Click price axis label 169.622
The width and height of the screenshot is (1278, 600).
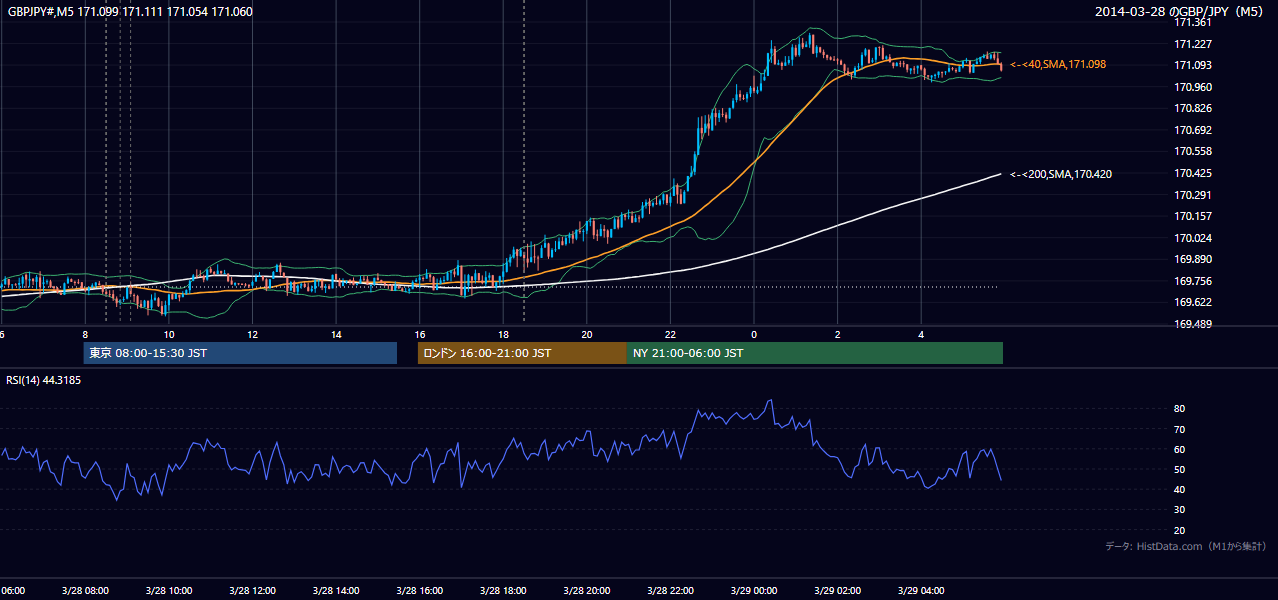[1193, 302]
